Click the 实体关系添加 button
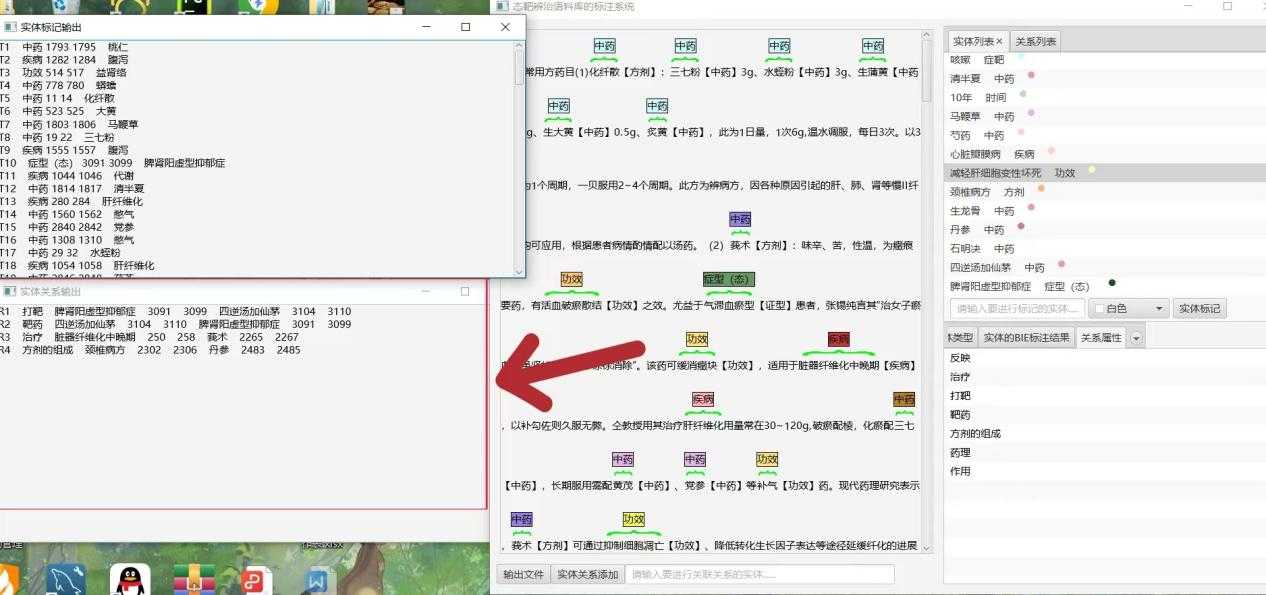Image resolution: width=1266 pixels, height=595 pixels. [587, 574]
